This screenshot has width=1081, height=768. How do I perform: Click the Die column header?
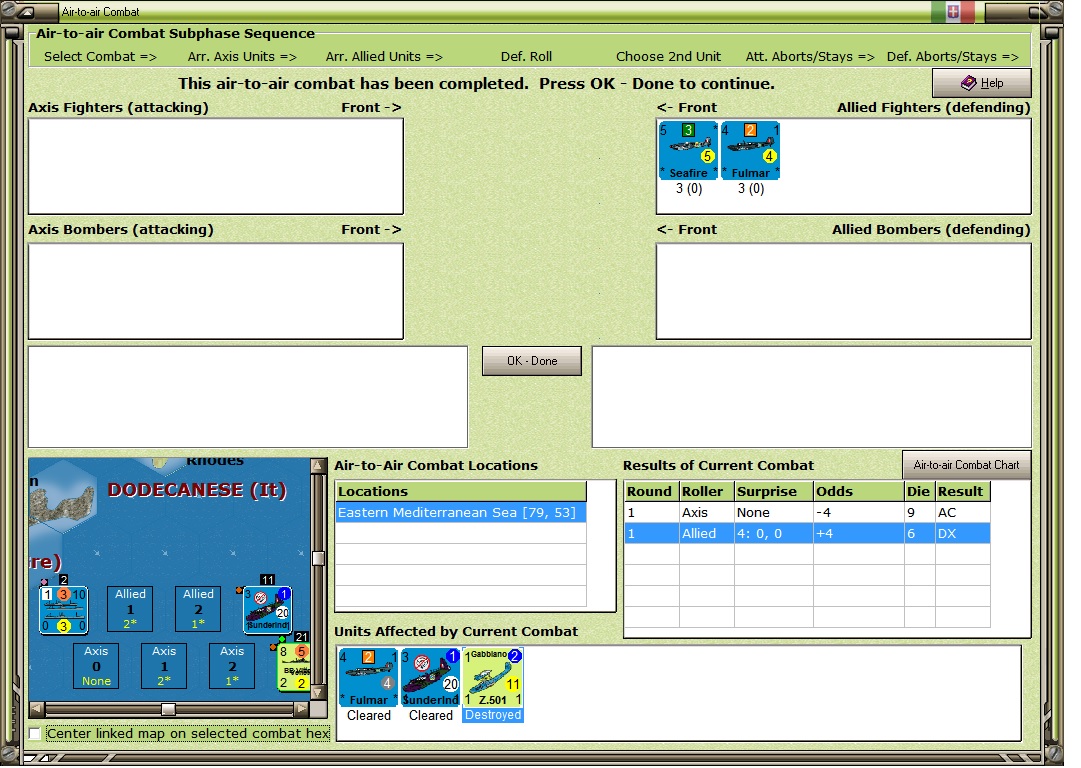tap(920, 491)
